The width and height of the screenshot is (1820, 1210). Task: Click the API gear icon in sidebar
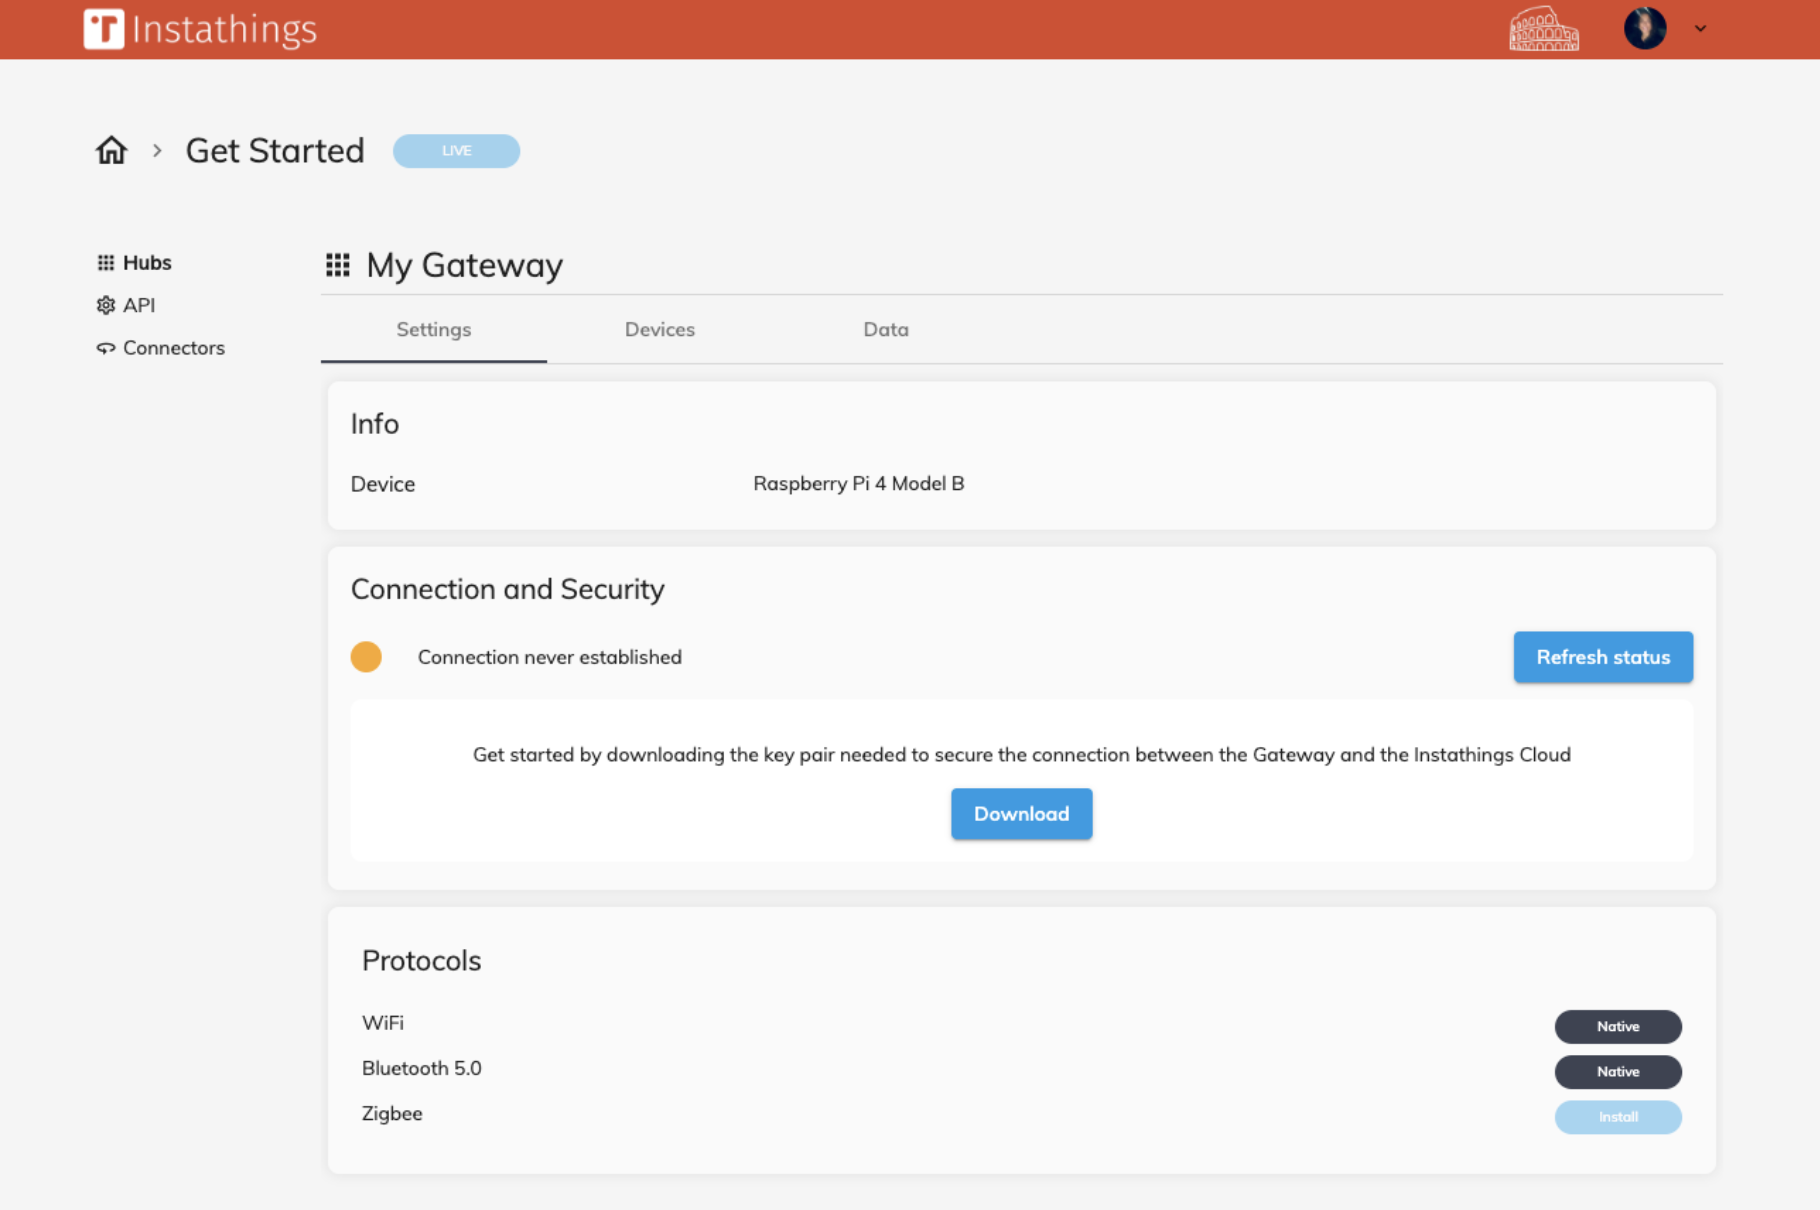(x=106, y=305)
